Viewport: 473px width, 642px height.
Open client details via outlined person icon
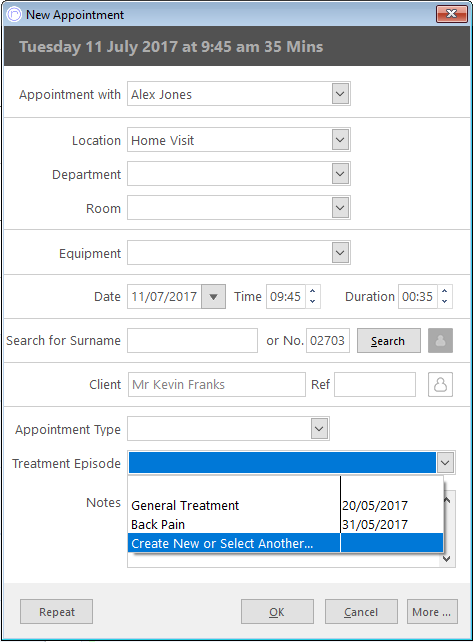[440, 384]
